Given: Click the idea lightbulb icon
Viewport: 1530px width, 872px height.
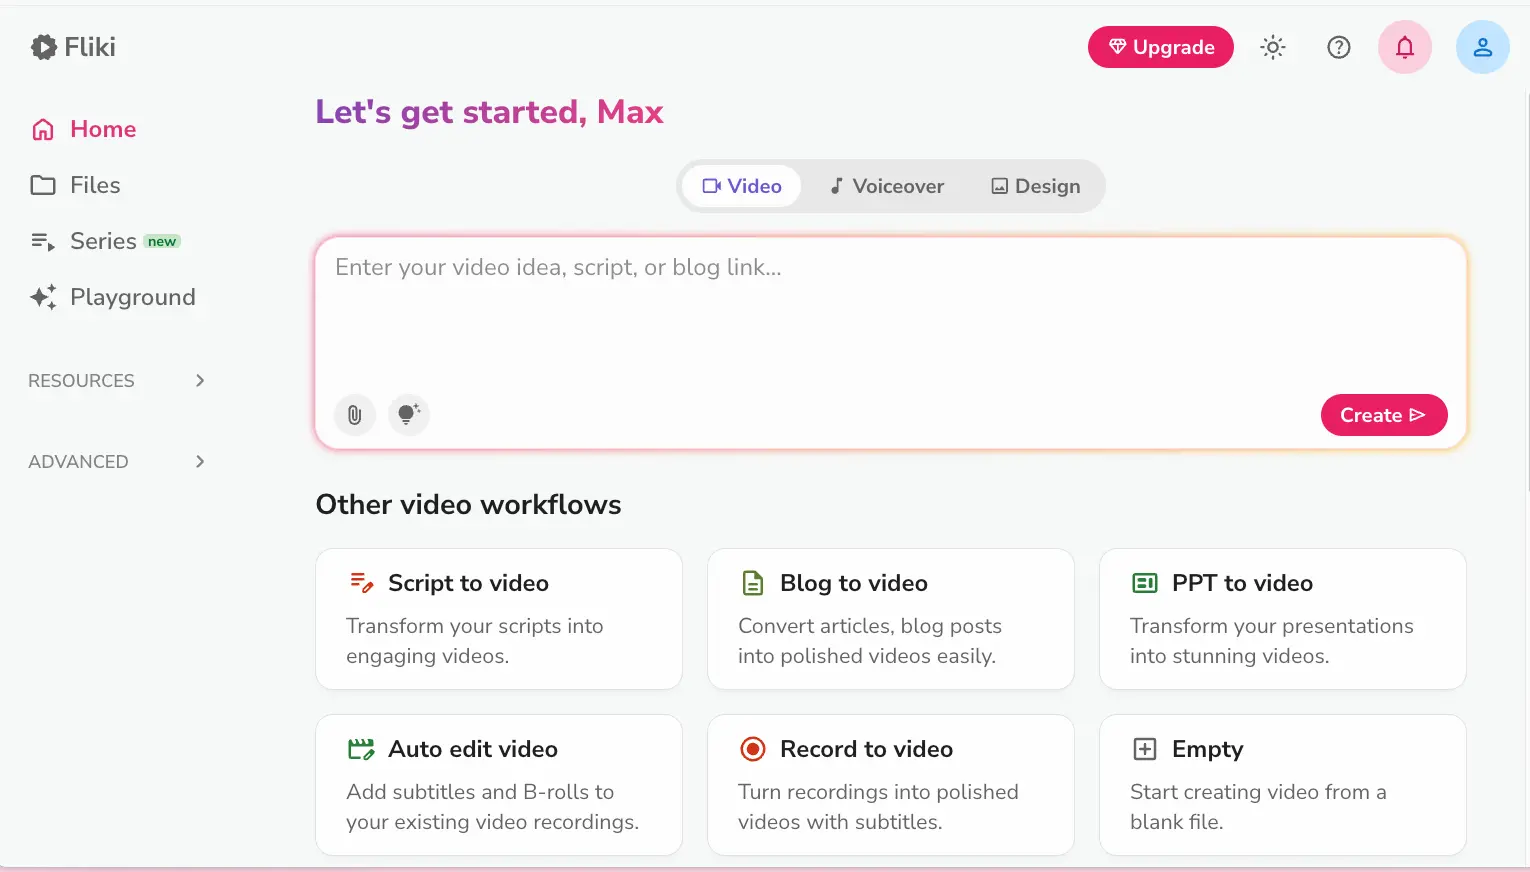Looking at the screenshot, I should click(408, 414).
